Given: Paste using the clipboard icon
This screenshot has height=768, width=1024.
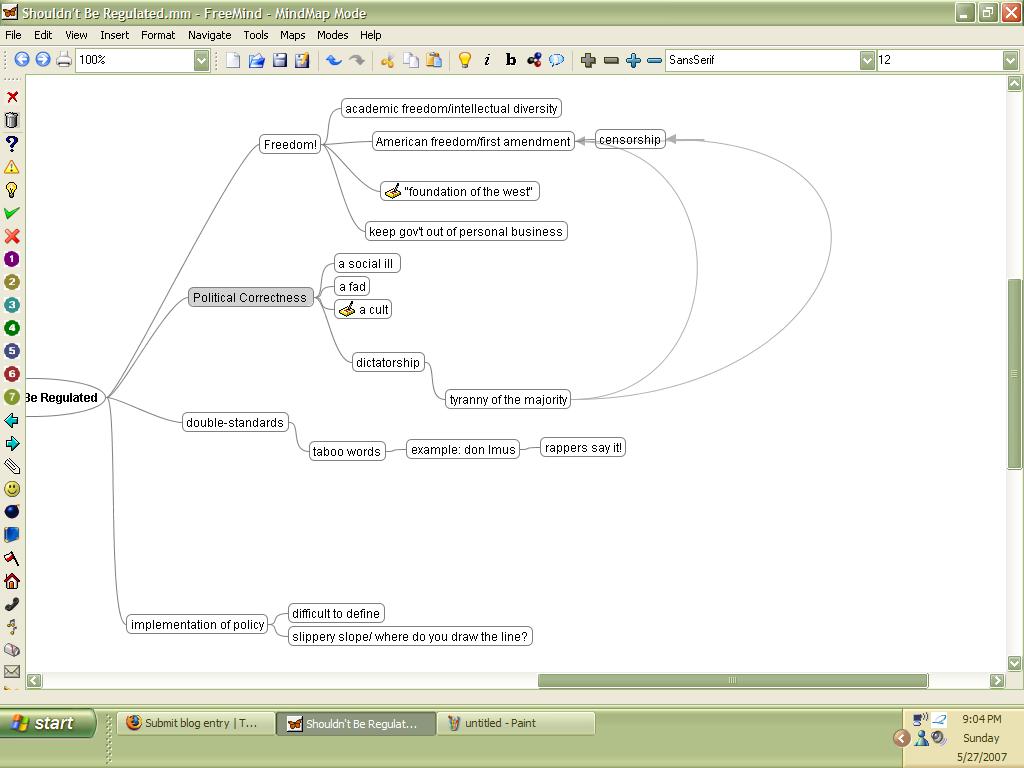Looking at the screenshot, I should 434,61.
